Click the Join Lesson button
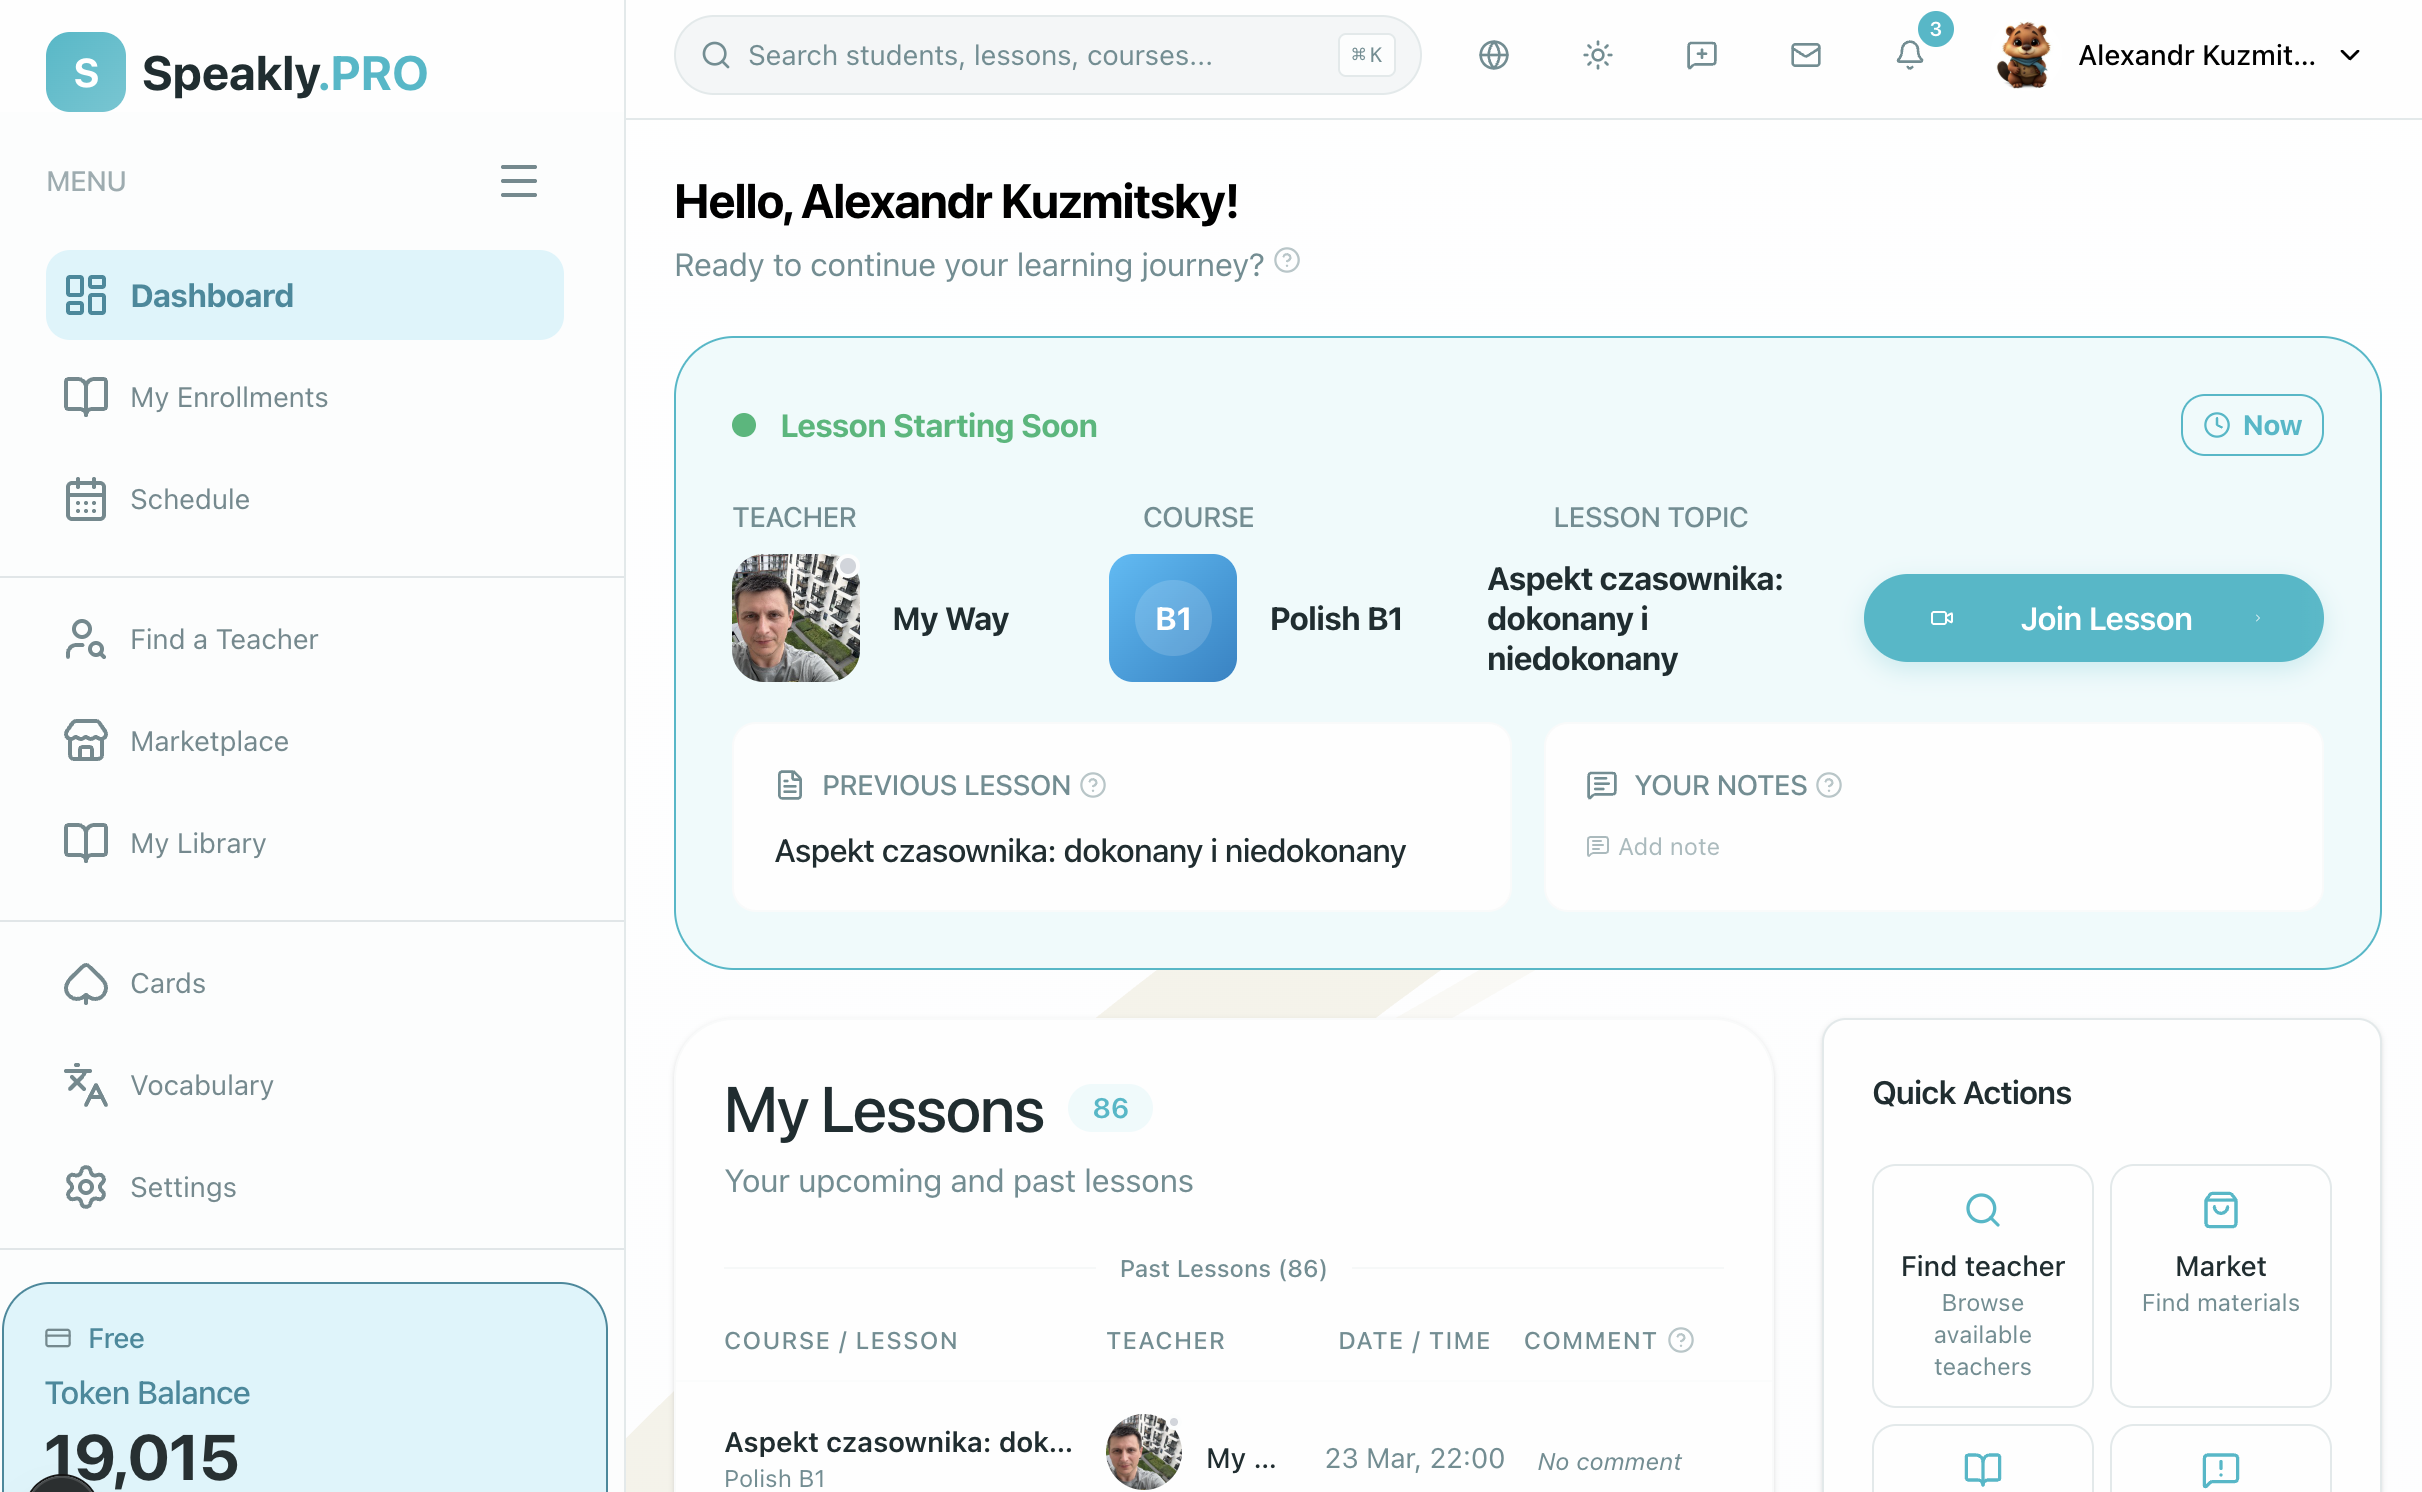This screenshot has height=1492, width=2422. [2092, 618]
